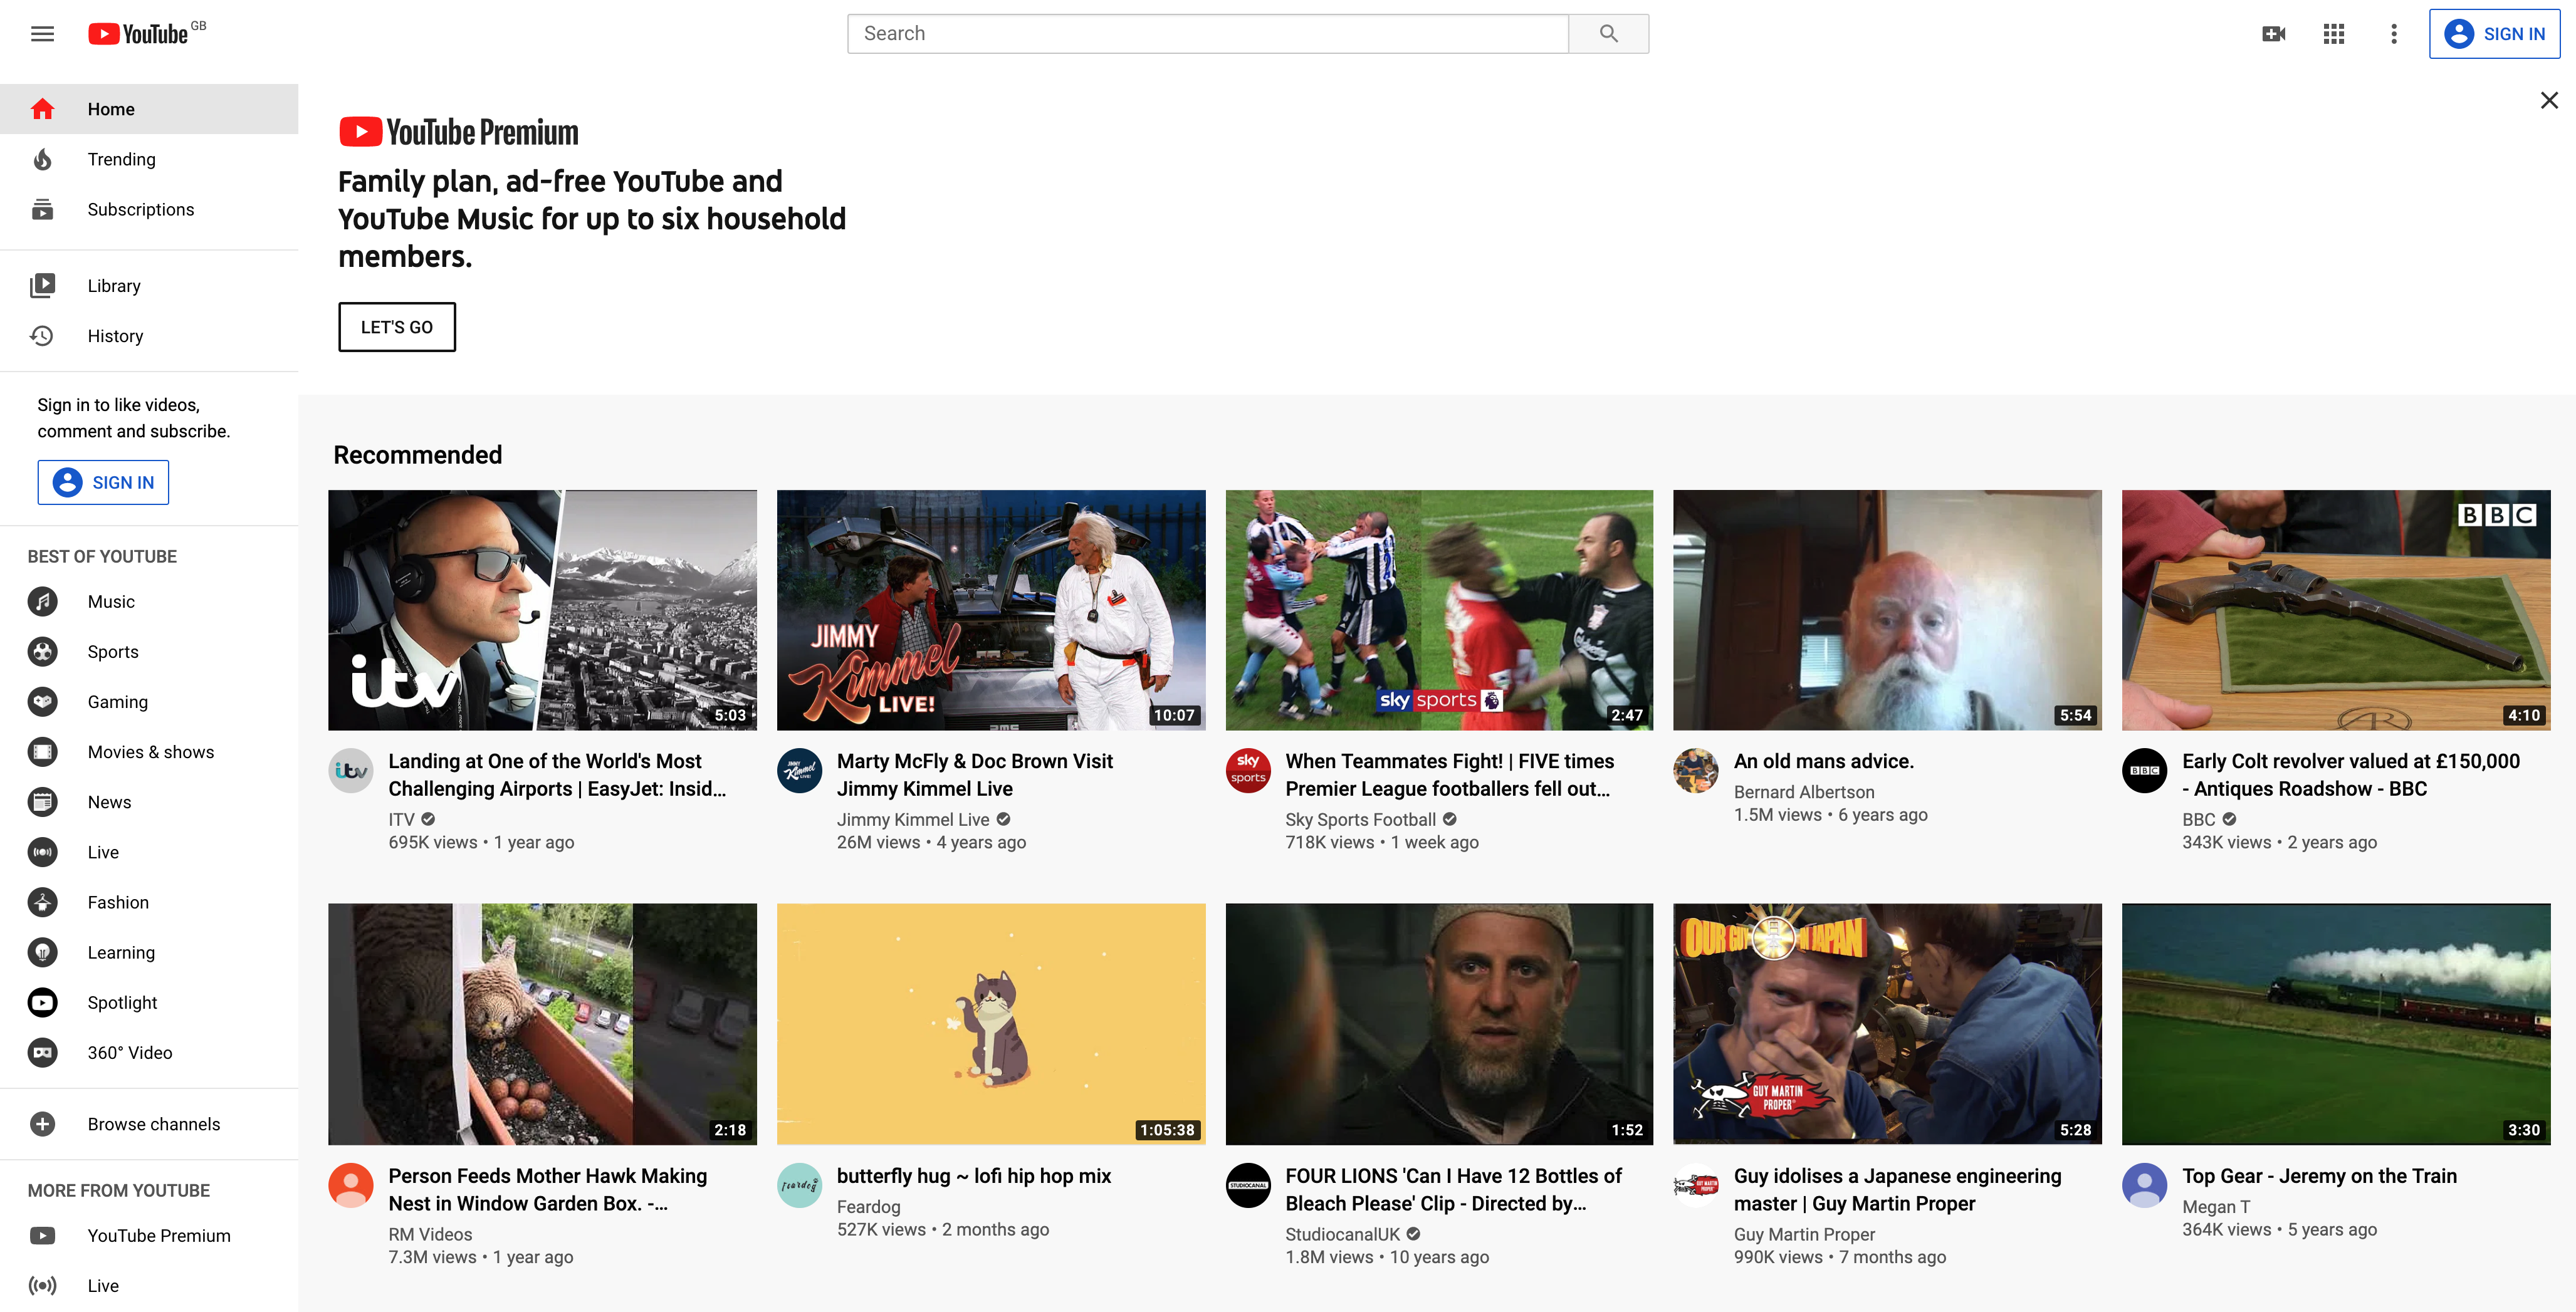Screen dimensions: 2576x1312
Task: Open the History menu label
Action: pyautogui.click(x=115, y=336)
